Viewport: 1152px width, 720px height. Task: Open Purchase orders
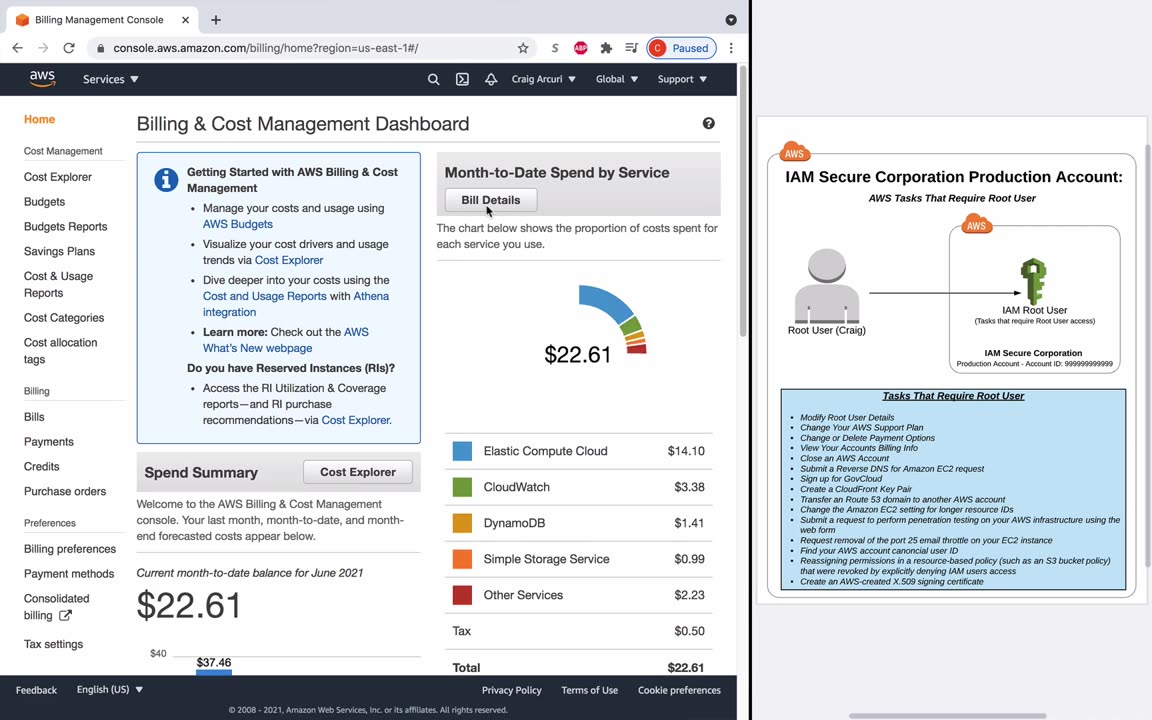[x=65, y=492]
